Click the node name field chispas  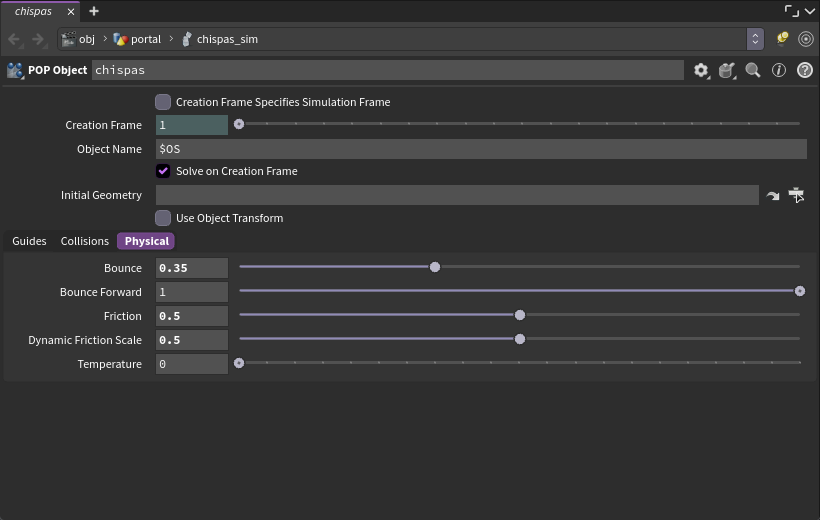click(x=388, y=70)
